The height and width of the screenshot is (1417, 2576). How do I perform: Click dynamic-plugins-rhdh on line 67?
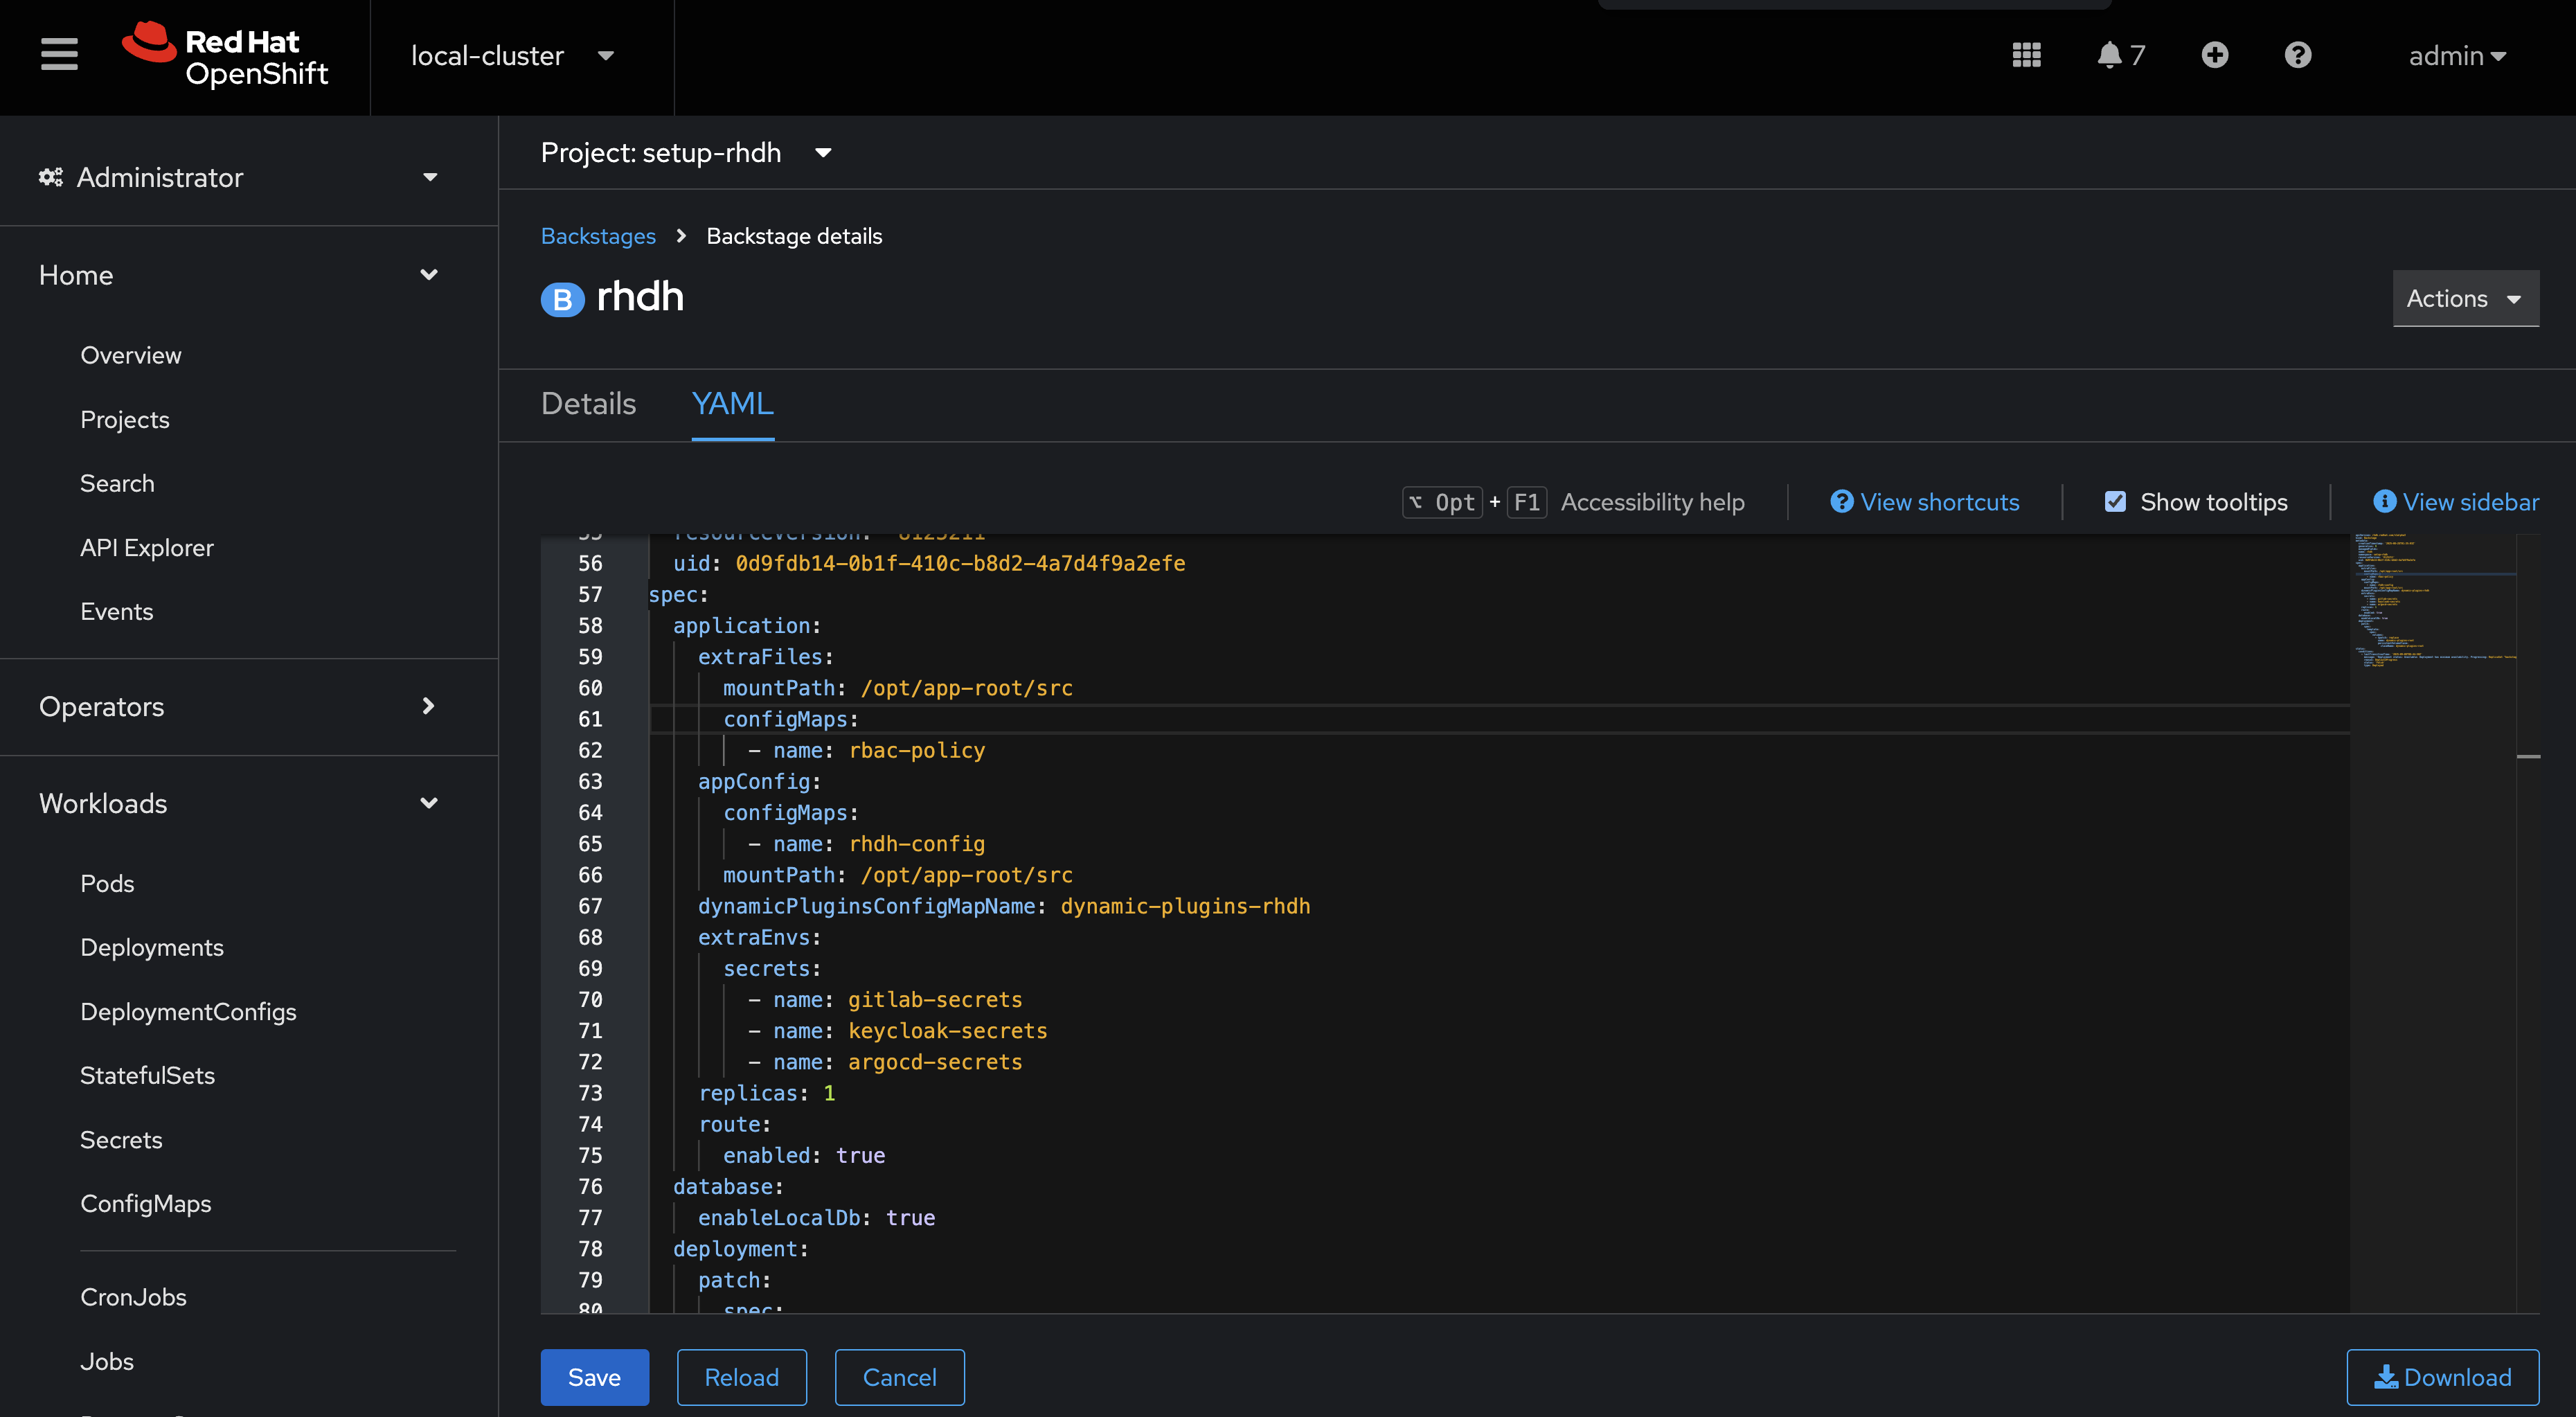pyautogui.click(x=1185, y=906)
